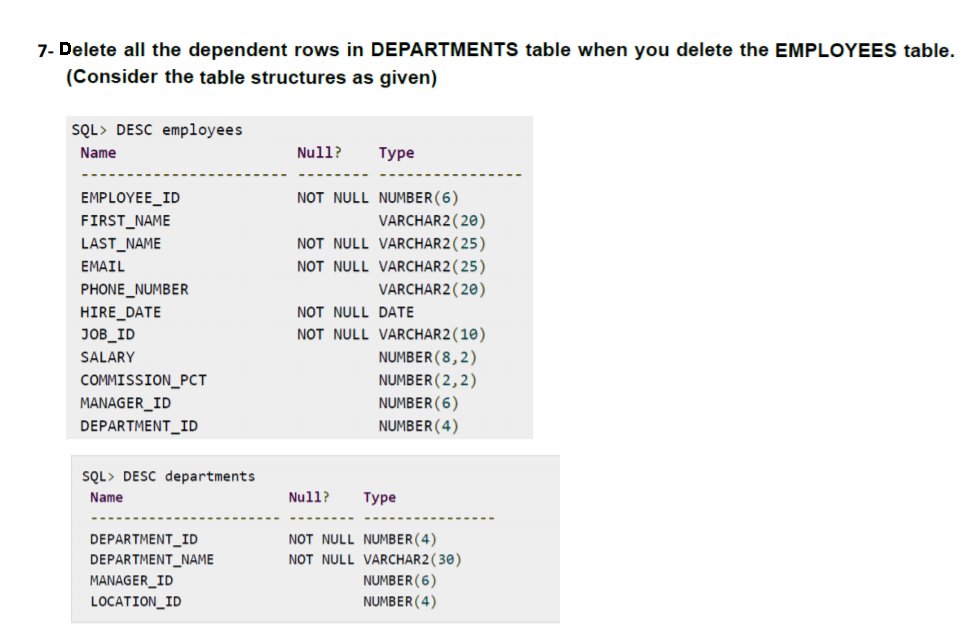Select the 'SQL> DESC departments' command line
Viewport: 977px width, 641px height.
coord(169,477)
